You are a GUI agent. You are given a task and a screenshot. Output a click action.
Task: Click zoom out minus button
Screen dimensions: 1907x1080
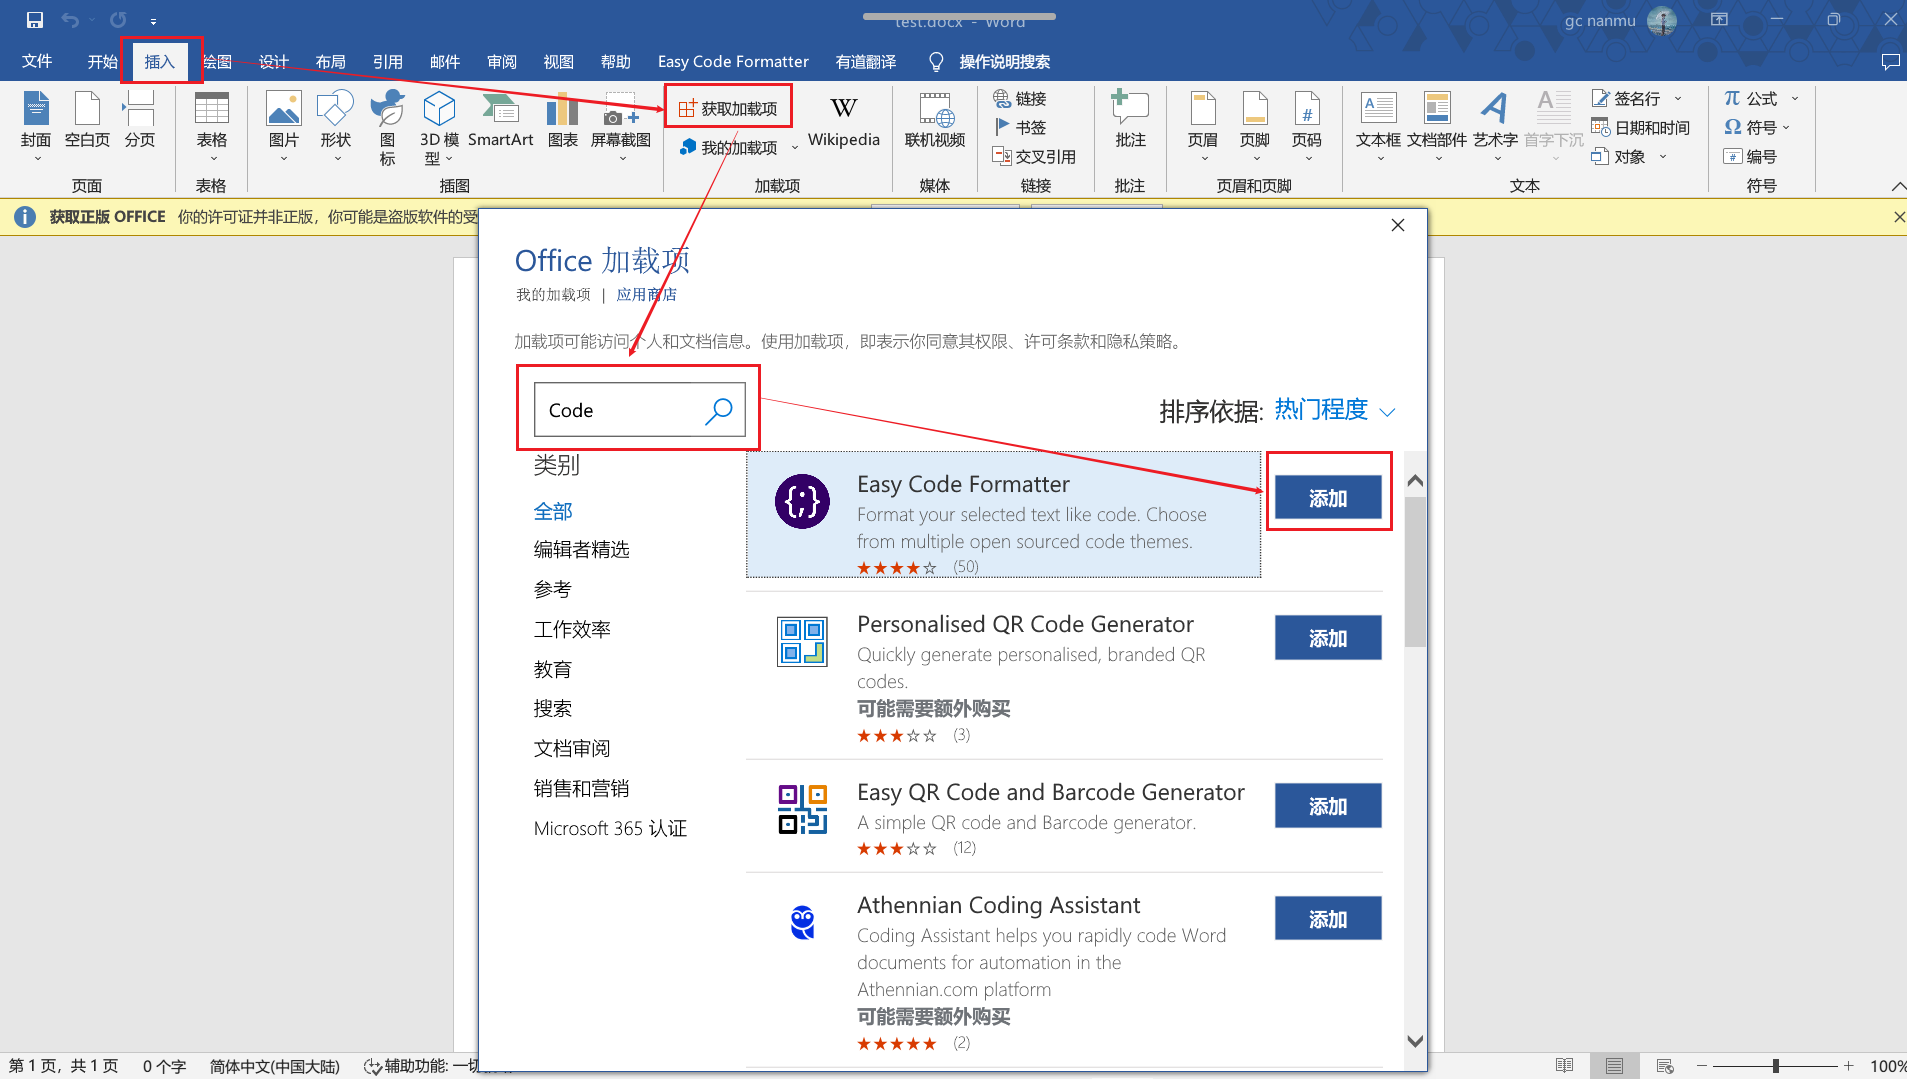pos(1701,1066)
